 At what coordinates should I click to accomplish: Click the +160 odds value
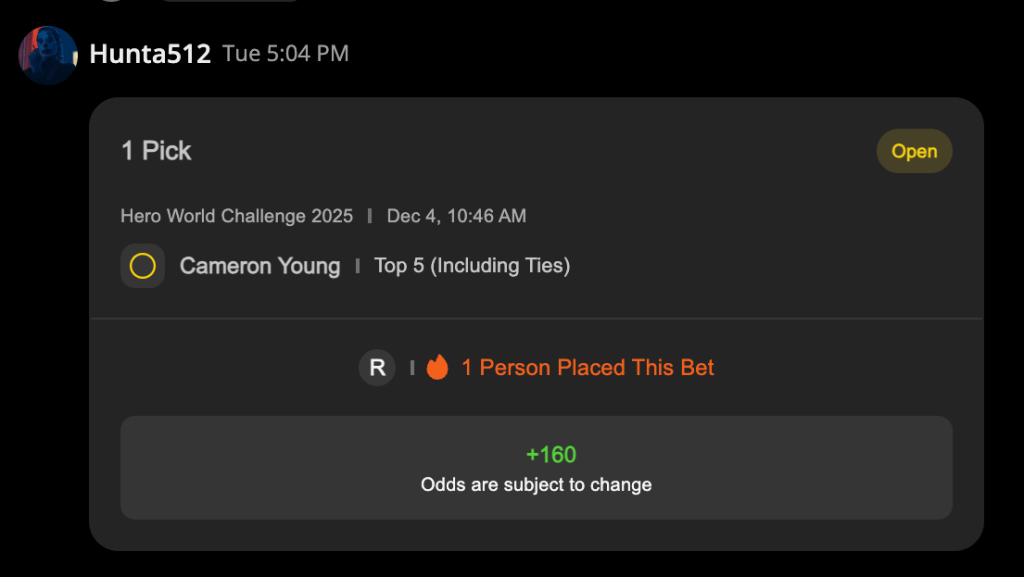551,454
